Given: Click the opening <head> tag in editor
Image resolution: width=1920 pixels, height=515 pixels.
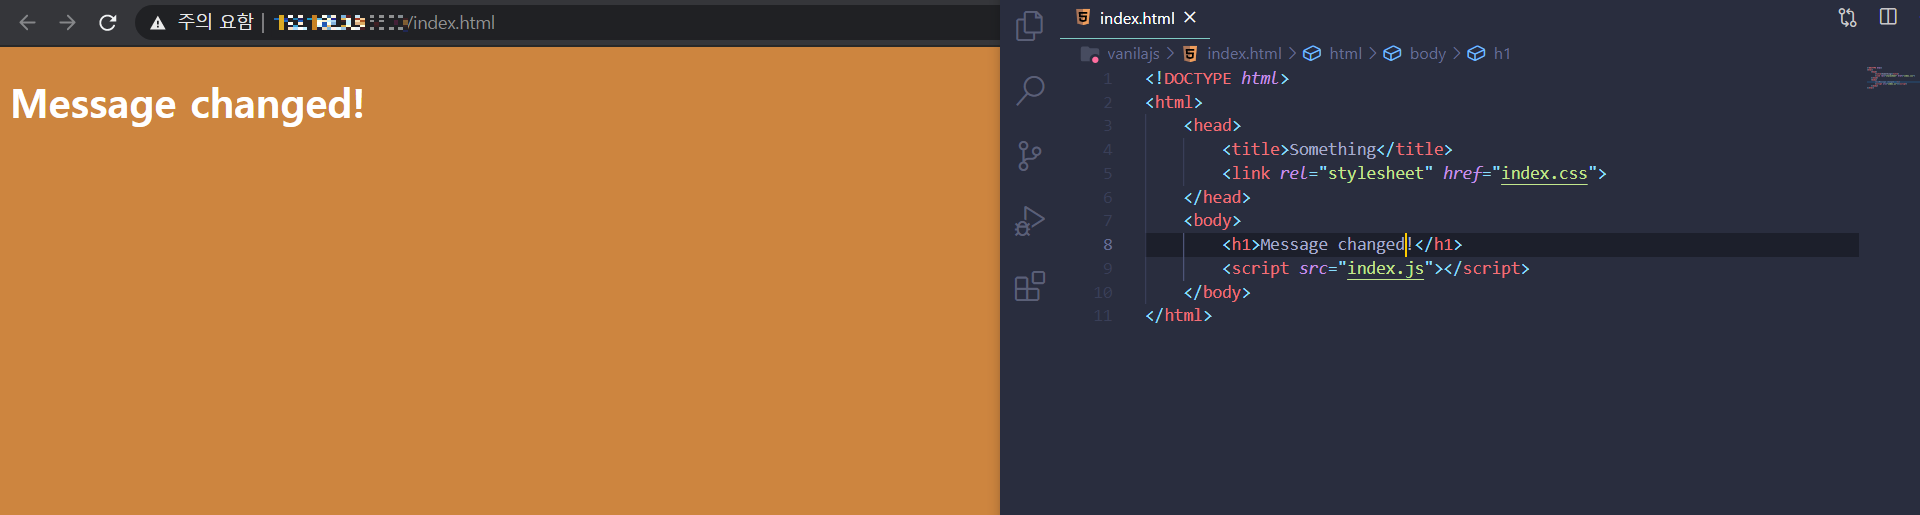Looking at the screenshot, I should click(1212, 125).
